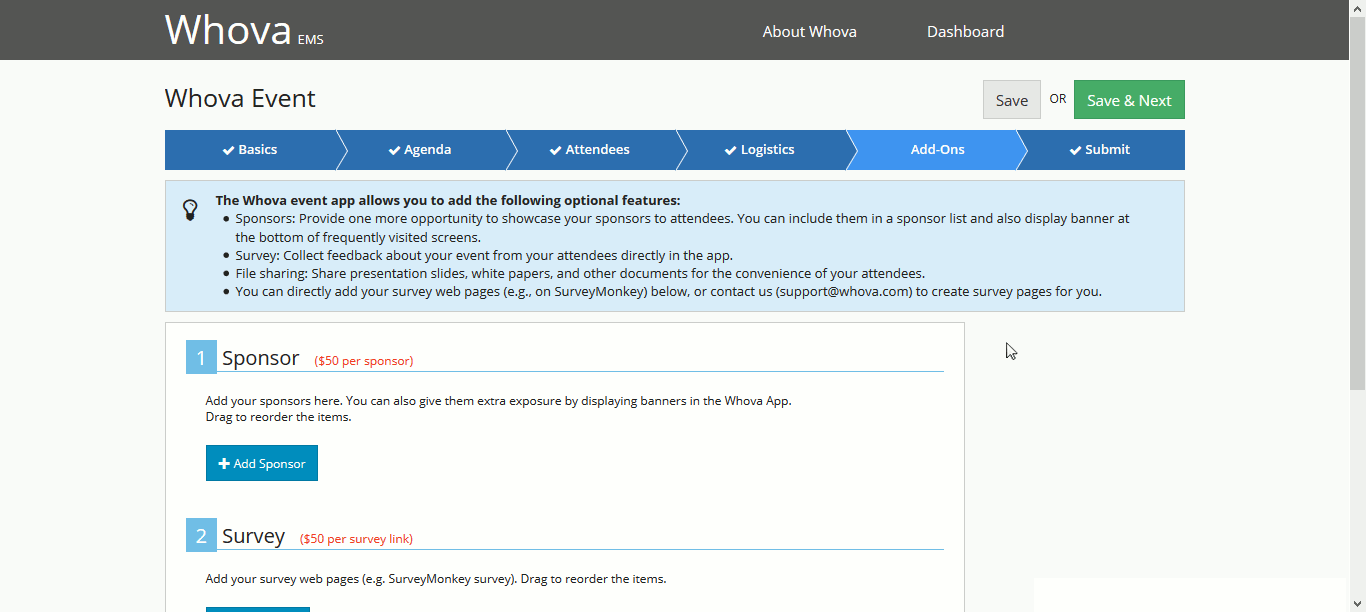Image resolution: width=1366 pixels, height=612 pixels.
Task: Open the Agenda step tab
Action: pos(420,150)
